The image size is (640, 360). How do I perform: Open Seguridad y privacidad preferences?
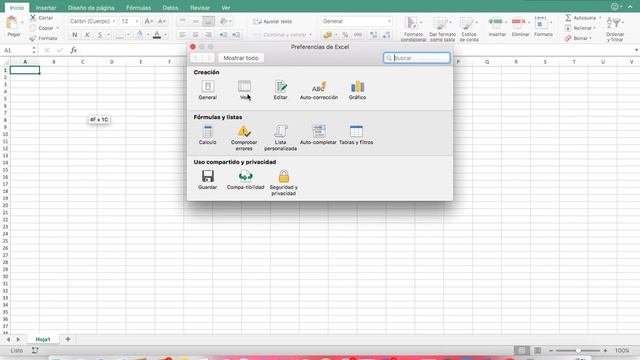click(284, 183)
